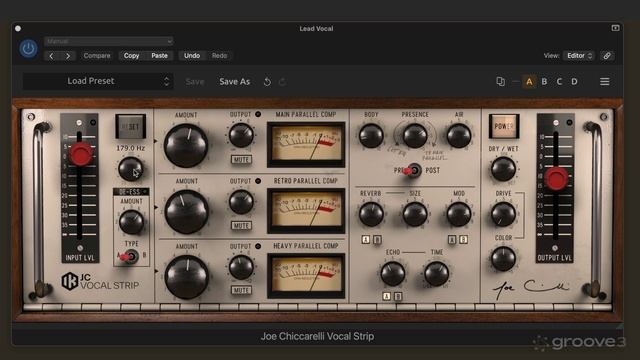Image resolution: width=640 pixels, height=360 pixels.
Task: Click the window expand icon top right
Action: point(615,28)
